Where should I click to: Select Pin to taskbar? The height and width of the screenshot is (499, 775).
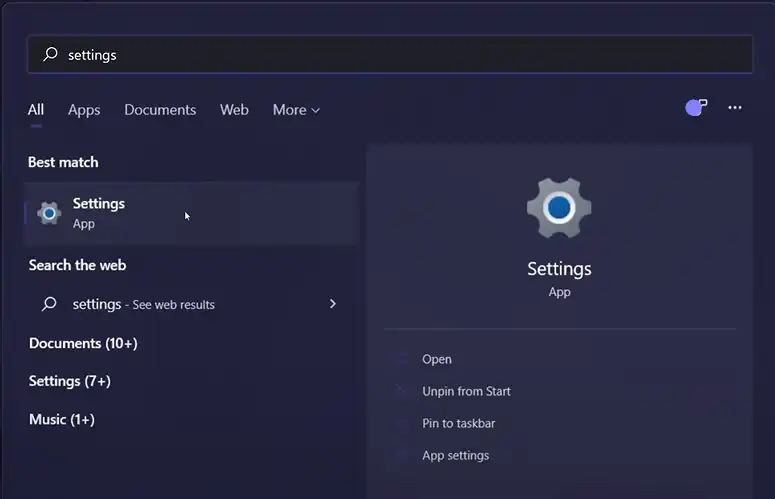point(458,423)
